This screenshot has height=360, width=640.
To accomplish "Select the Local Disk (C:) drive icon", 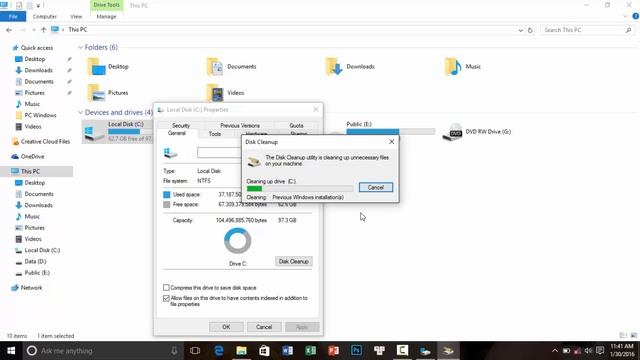I will tap(94, 132).
